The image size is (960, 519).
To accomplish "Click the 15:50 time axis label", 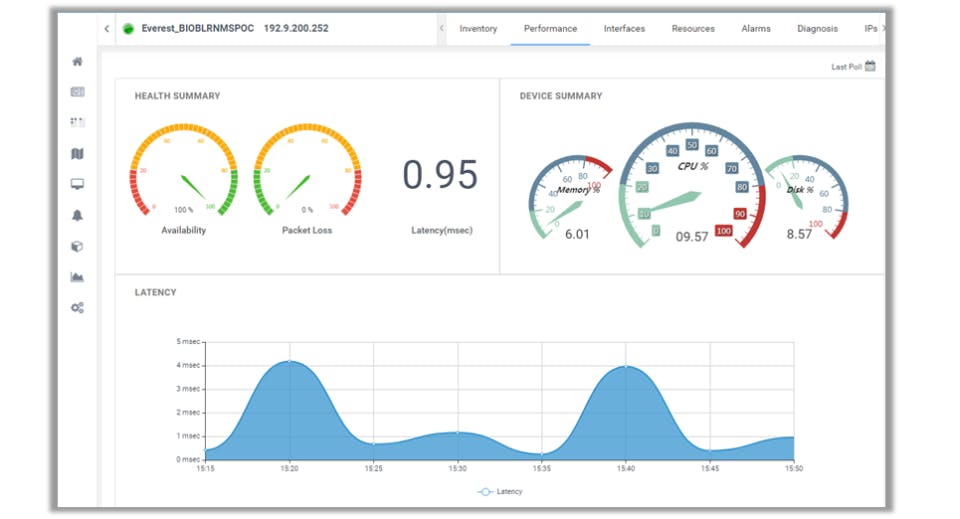I will [x=793, y=468].
